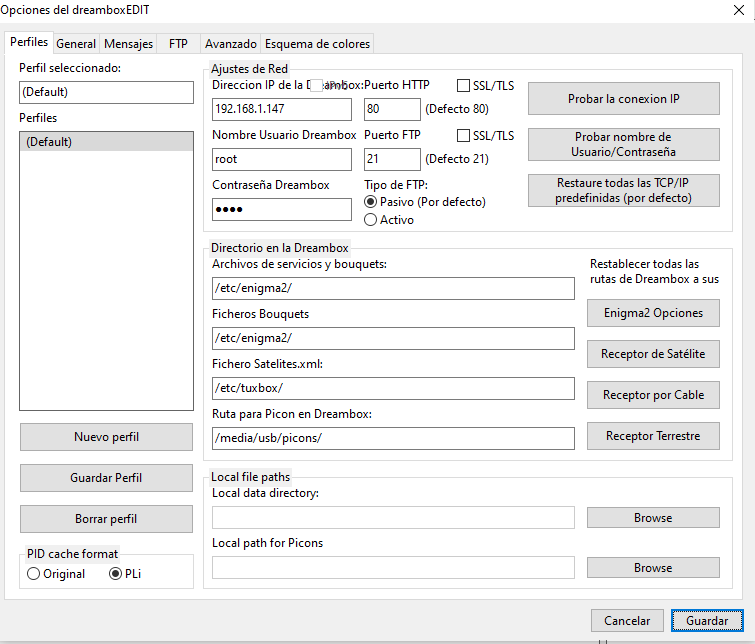Image resolution: width=755 pixels, height=644 pixels.
Task: Click the Receptor por Cable button
Action: point(653,395)
